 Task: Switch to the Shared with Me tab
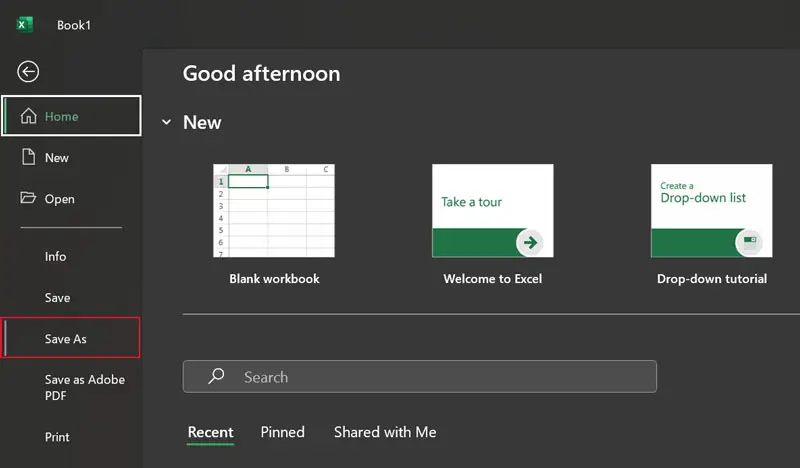(385, 432)
